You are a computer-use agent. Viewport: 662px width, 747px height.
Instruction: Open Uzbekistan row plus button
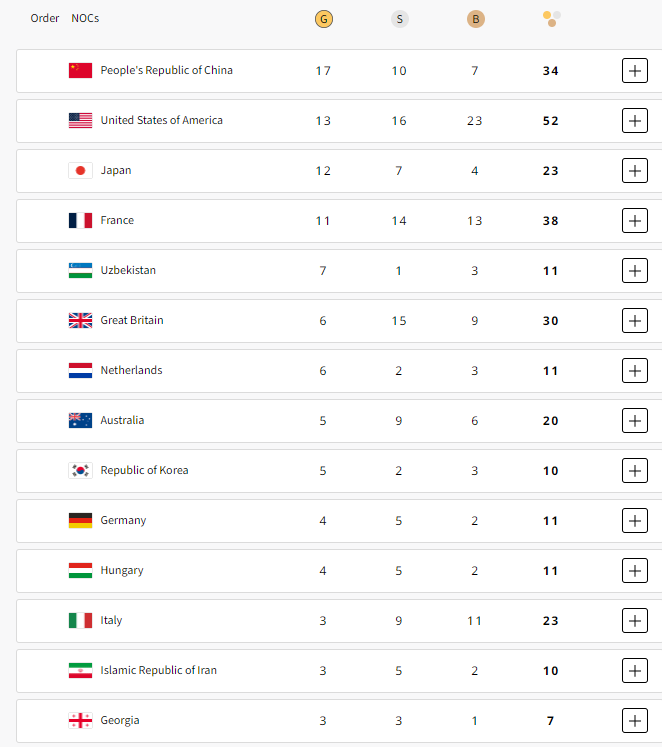634,271
